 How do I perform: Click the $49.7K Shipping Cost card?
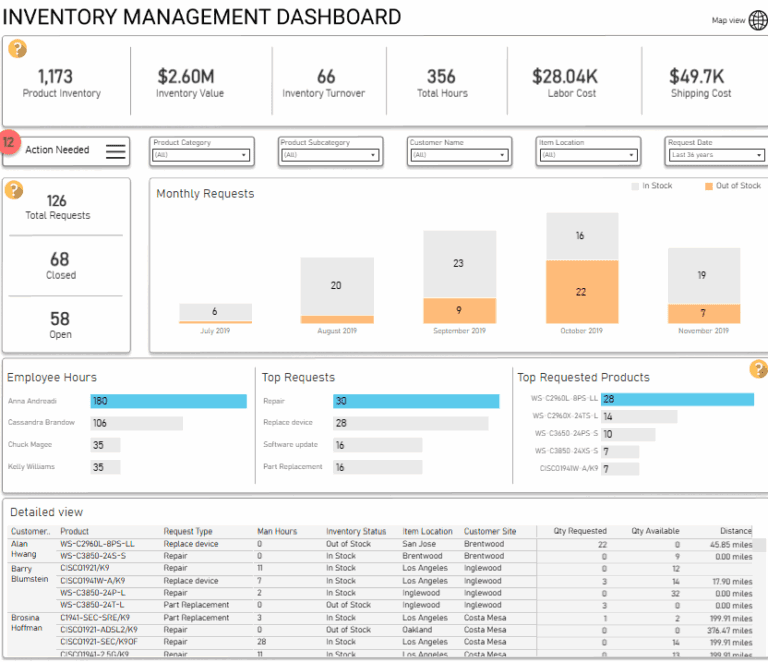pos(700,83)
